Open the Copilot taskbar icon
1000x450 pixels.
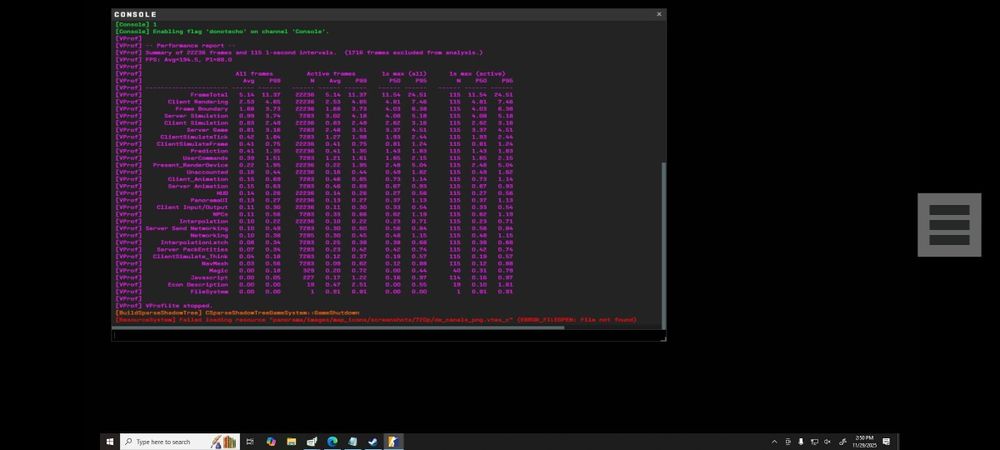[x=271, y=442]
